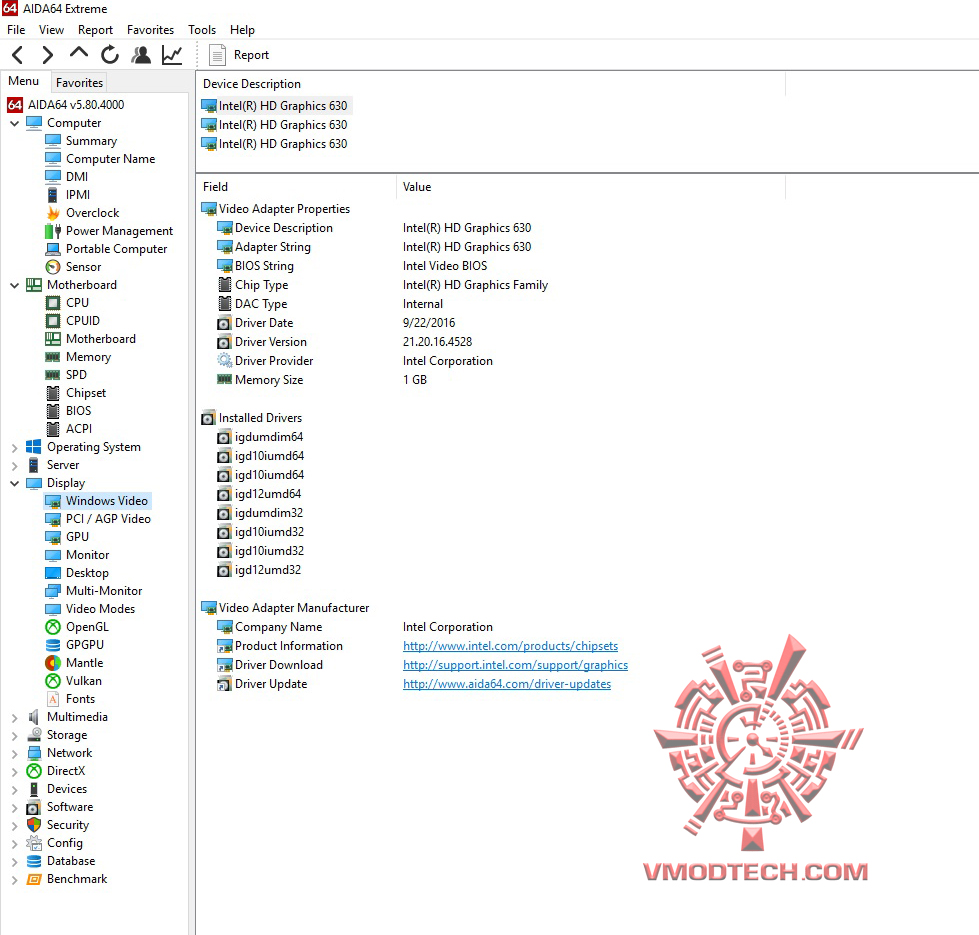979x935 pixels.
Task: Select the Portable Computer laptop item
Action: [106, 249]
